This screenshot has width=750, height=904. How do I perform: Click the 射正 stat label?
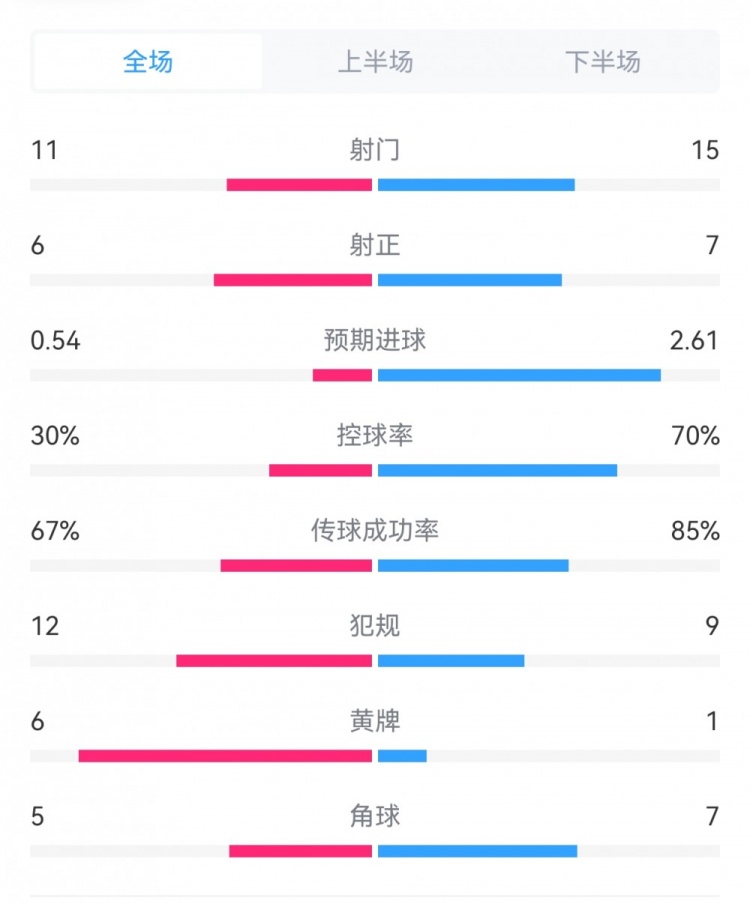(375, 245)
